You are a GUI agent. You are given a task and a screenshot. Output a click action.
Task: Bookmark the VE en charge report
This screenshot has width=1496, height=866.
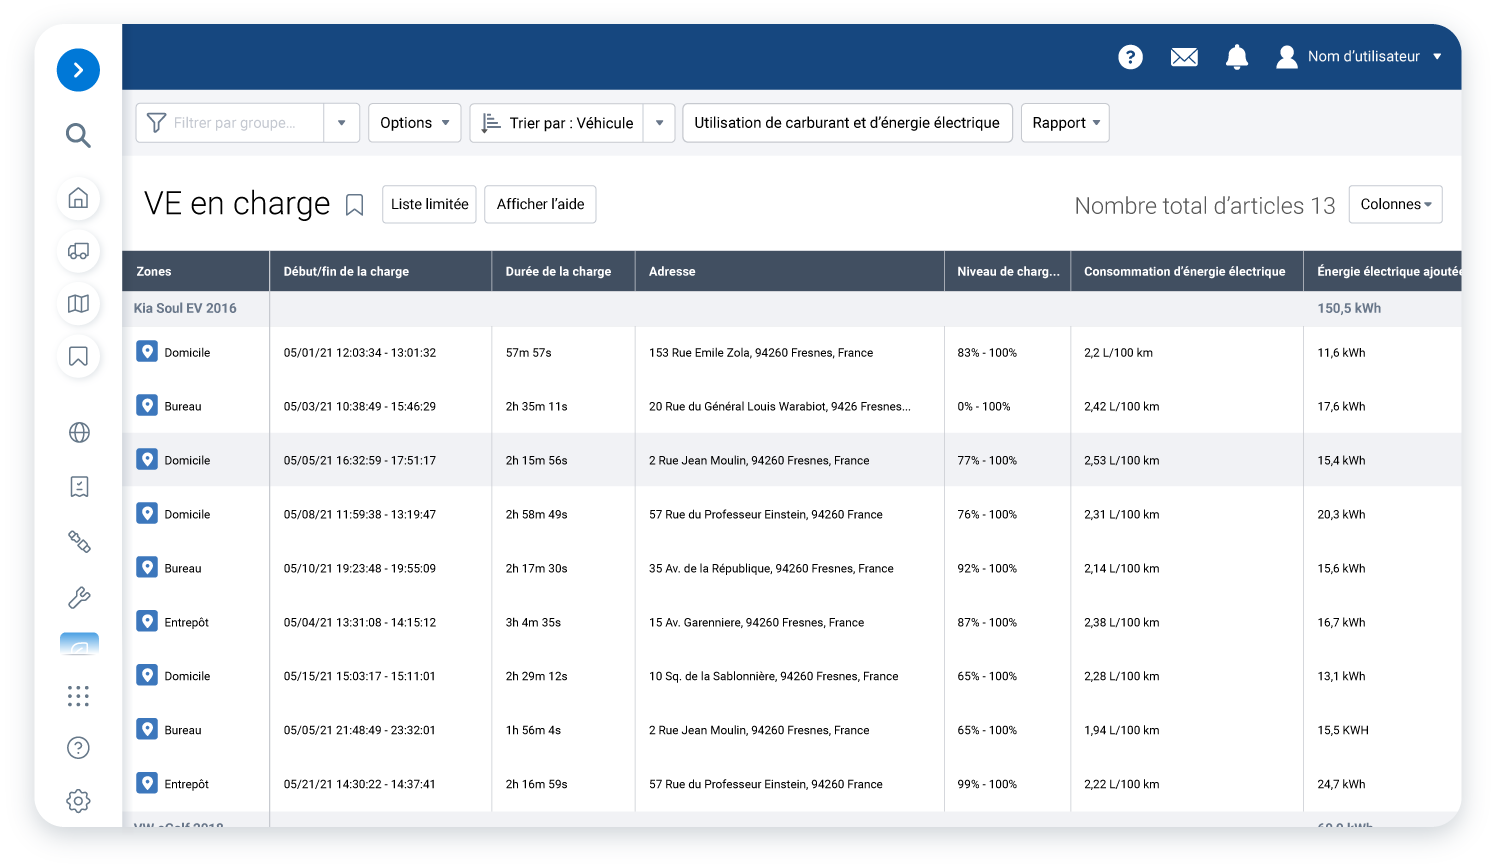354,205
